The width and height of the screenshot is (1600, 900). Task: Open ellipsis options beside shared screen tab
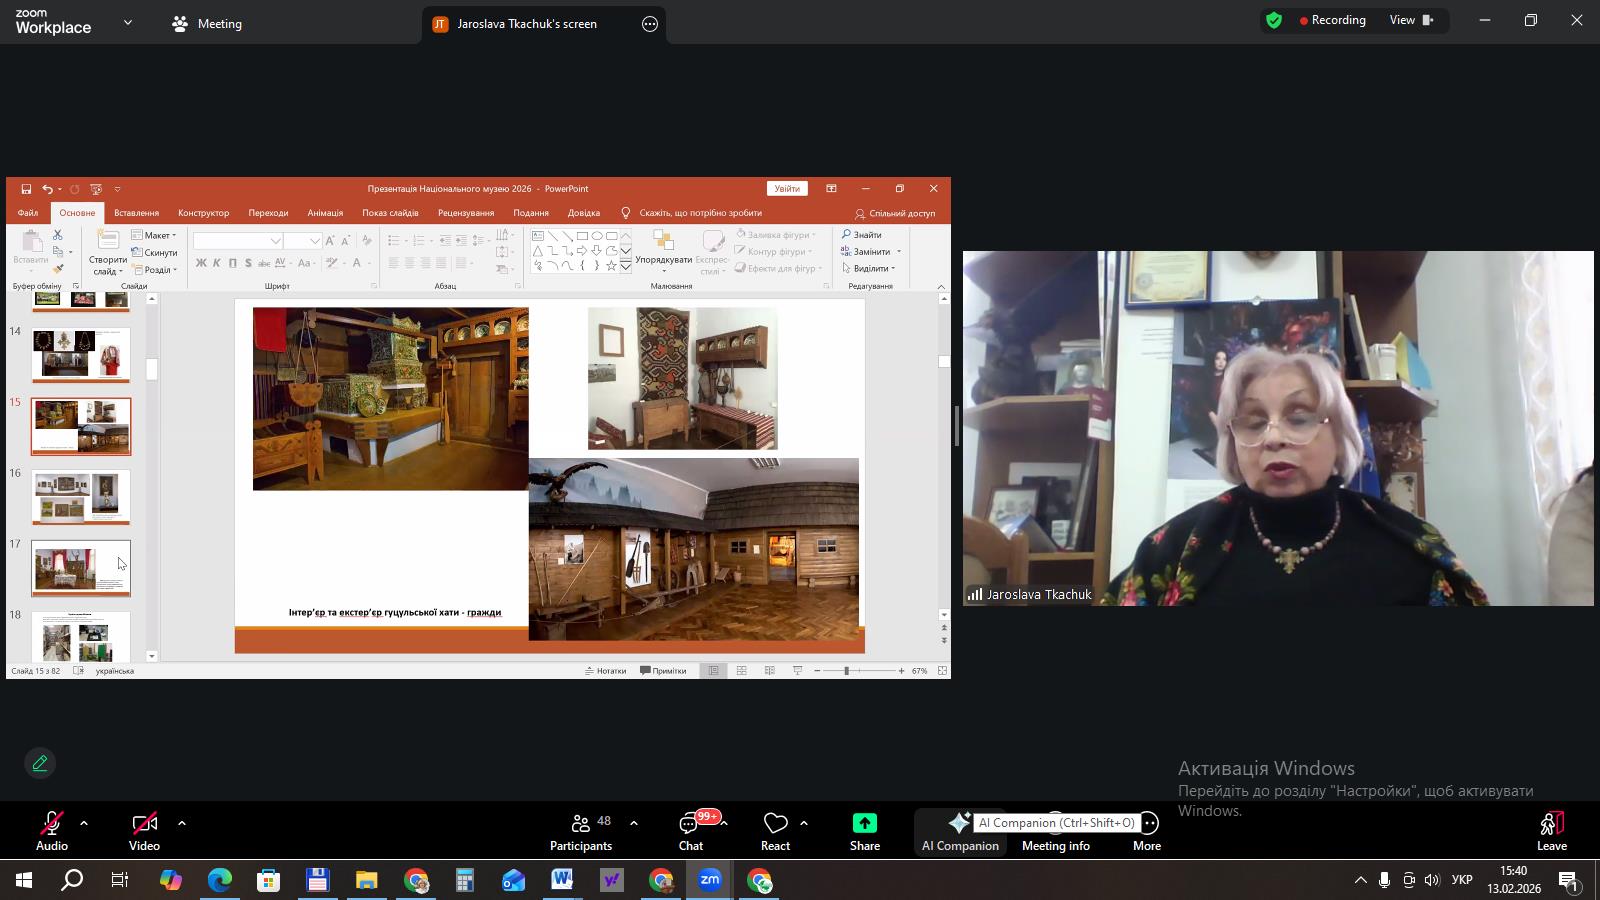[650, 24]
